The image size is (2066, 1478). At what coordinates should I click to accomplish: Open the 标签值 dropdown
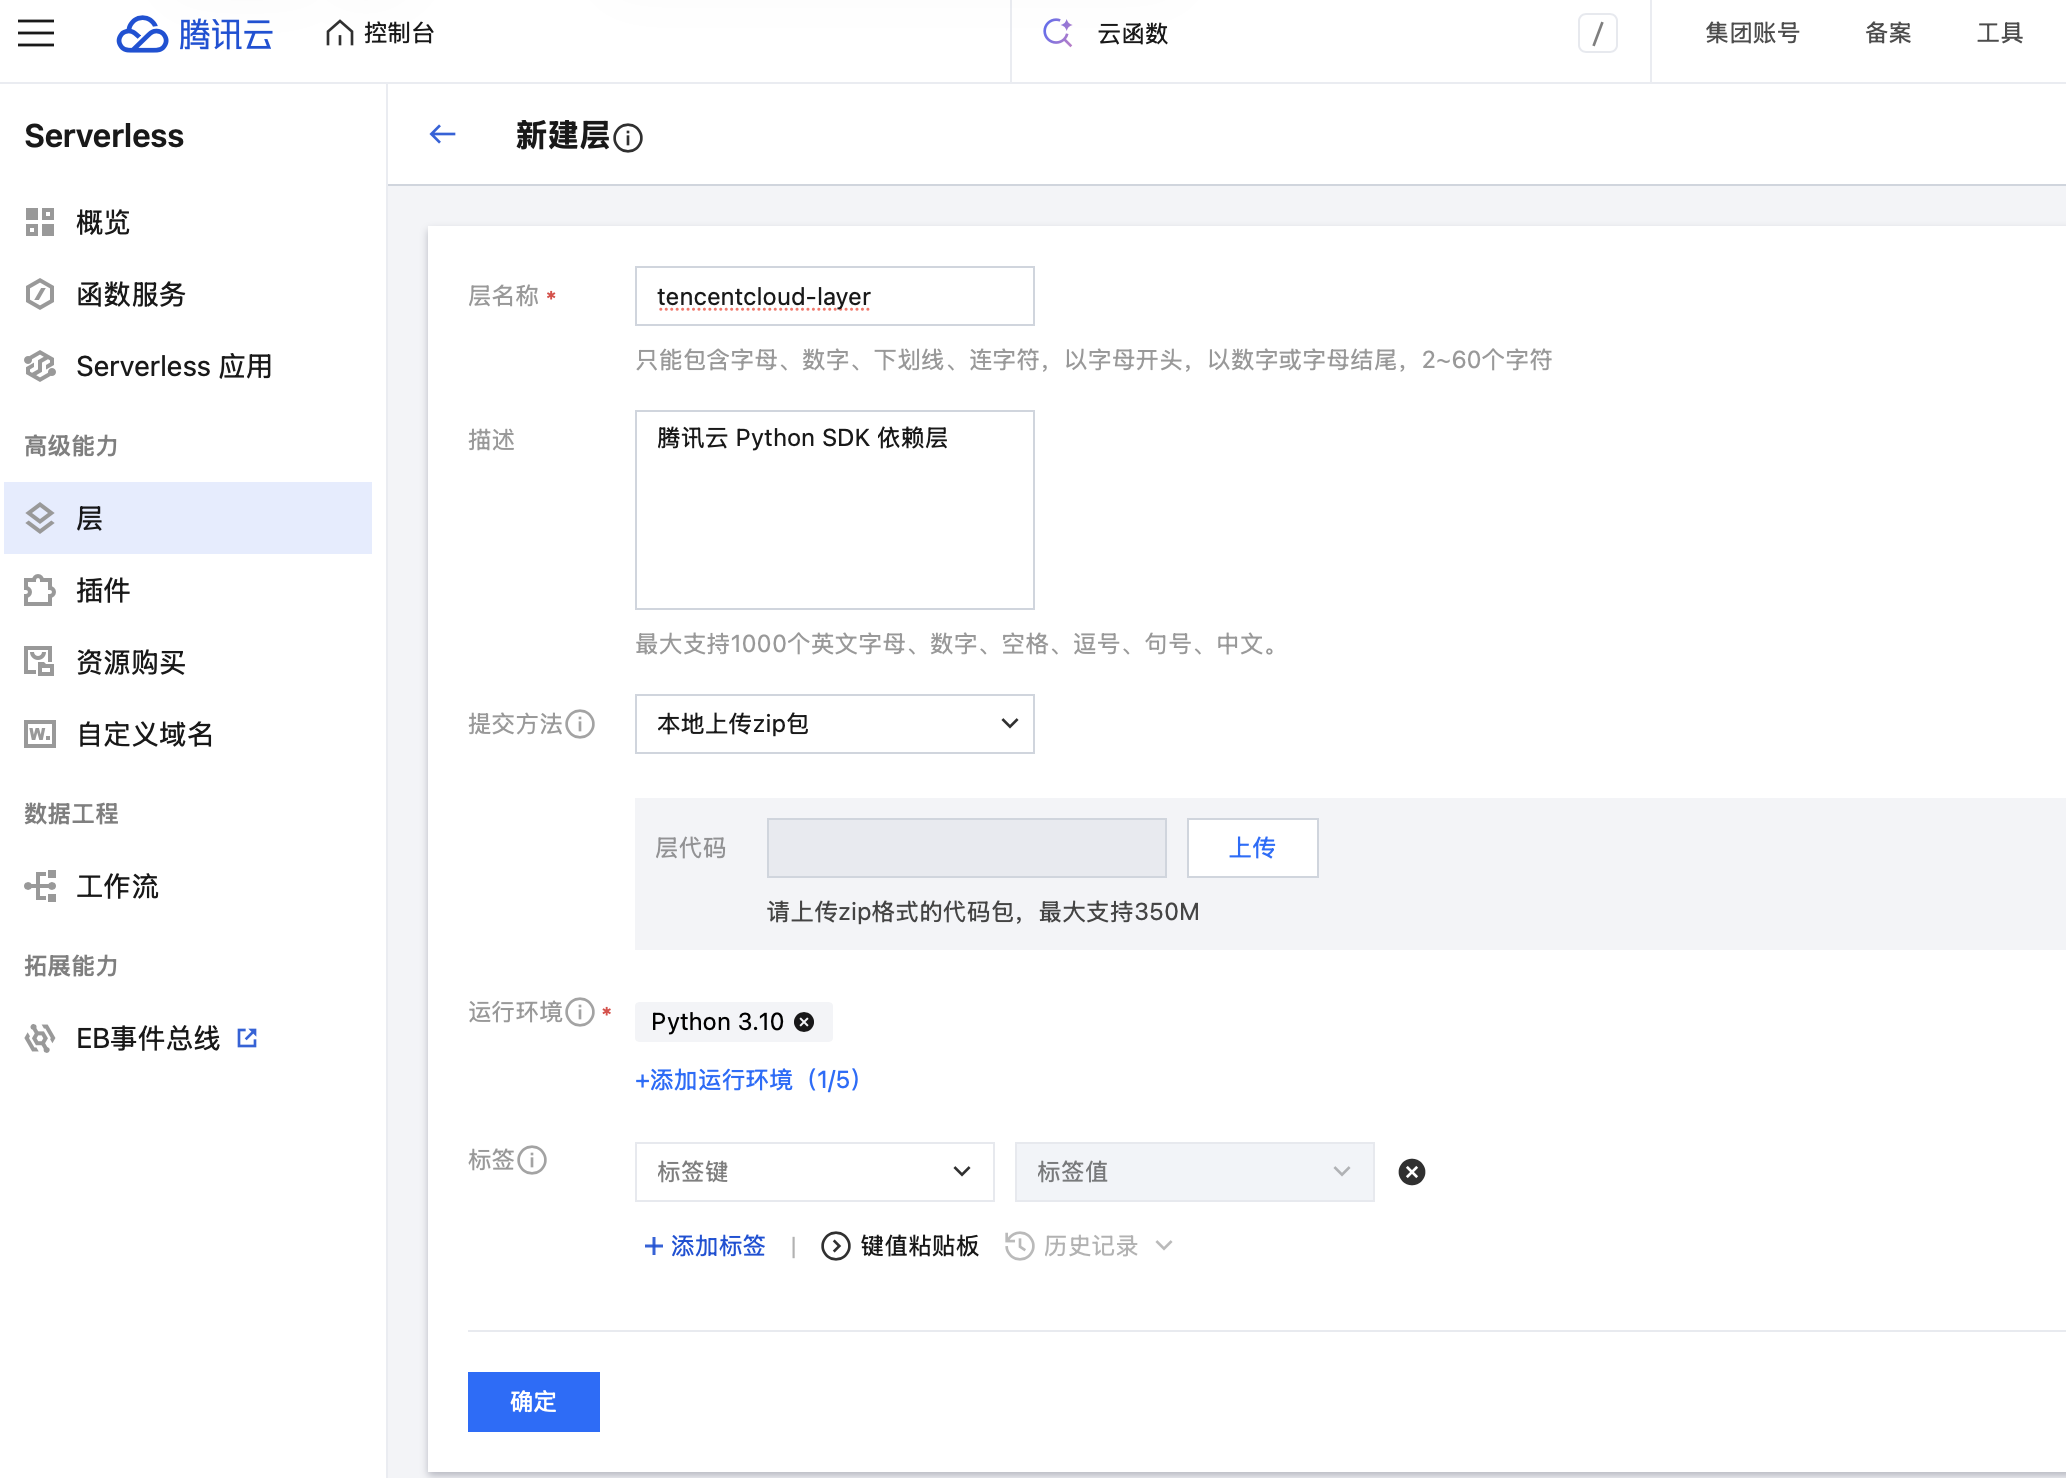(1195, 1172)
